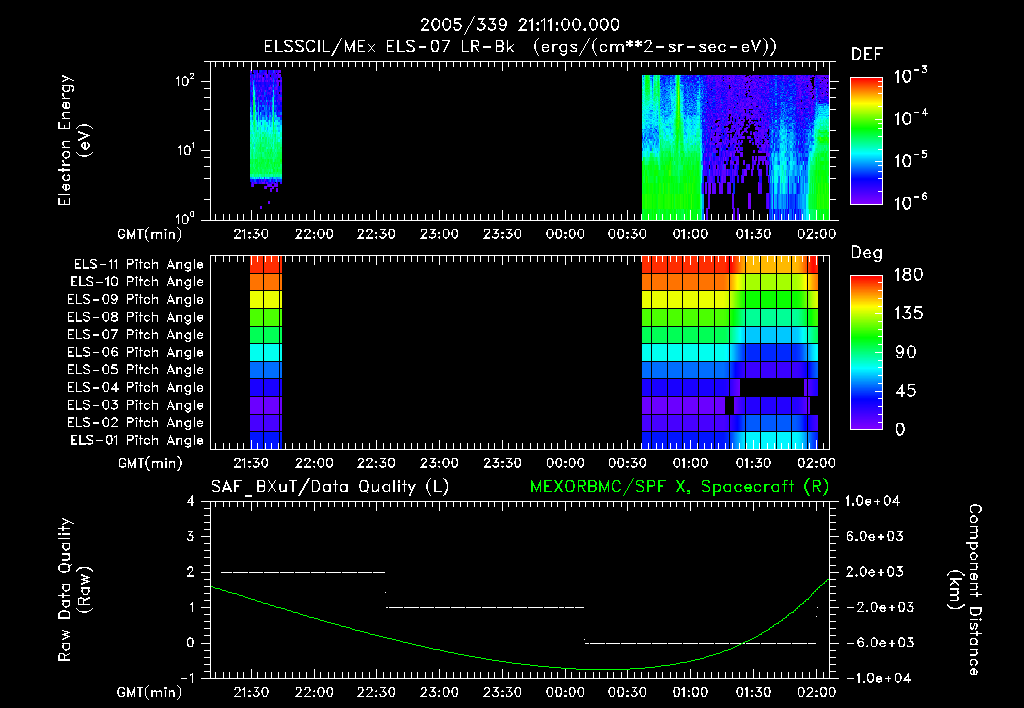
Task: Click the DEF color scale bar
Action: tap(866, 141)
